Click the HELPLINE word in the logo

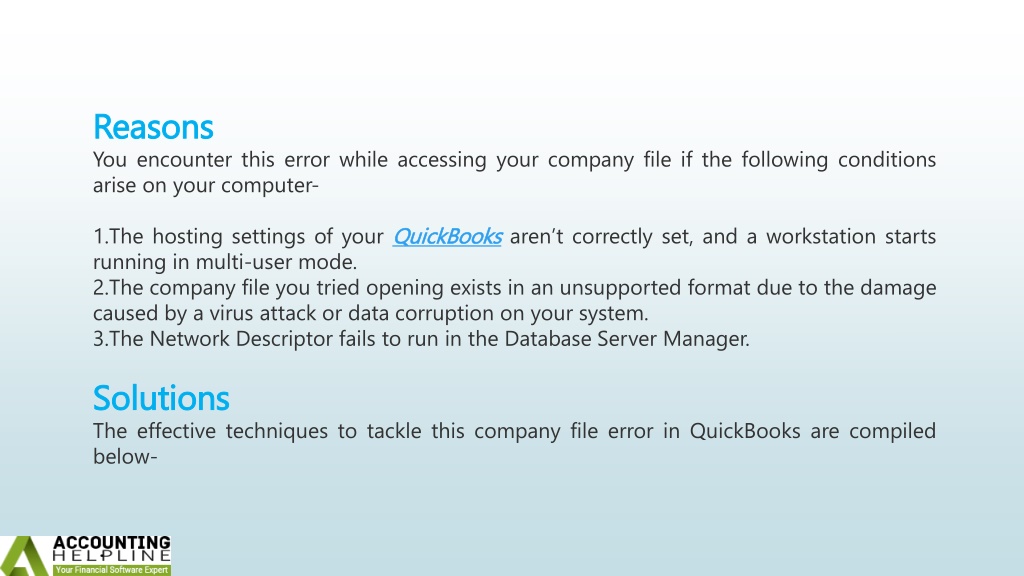[x=112, y=556]
